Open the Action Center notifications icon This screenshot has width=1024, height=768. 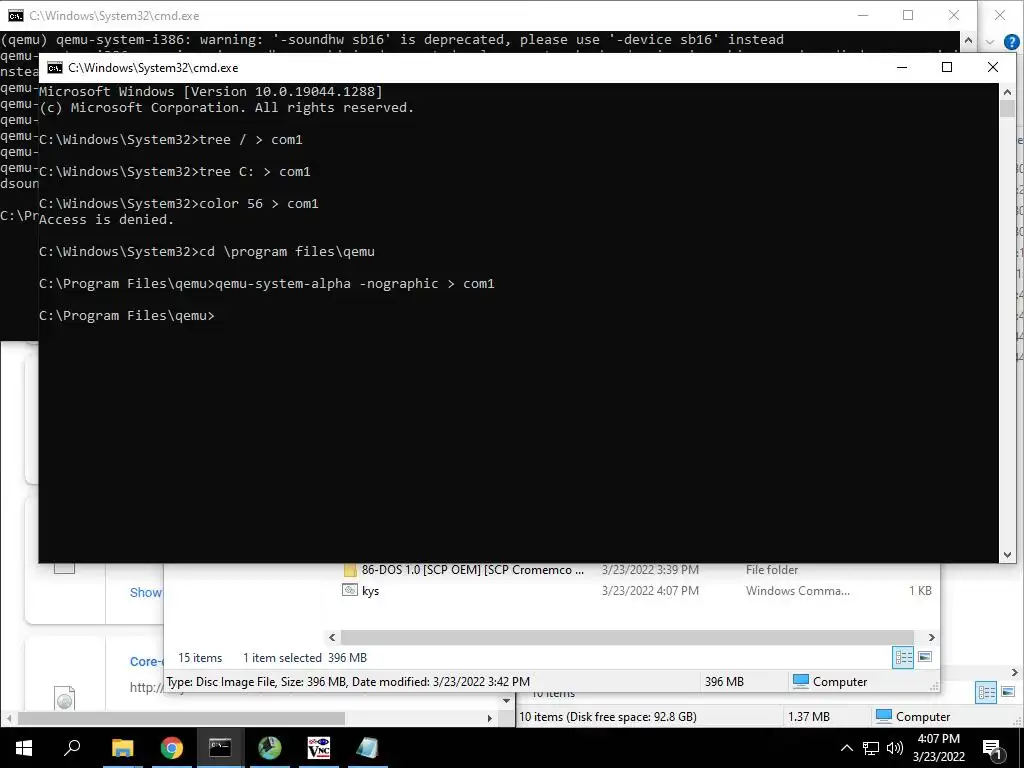[993, 749]
